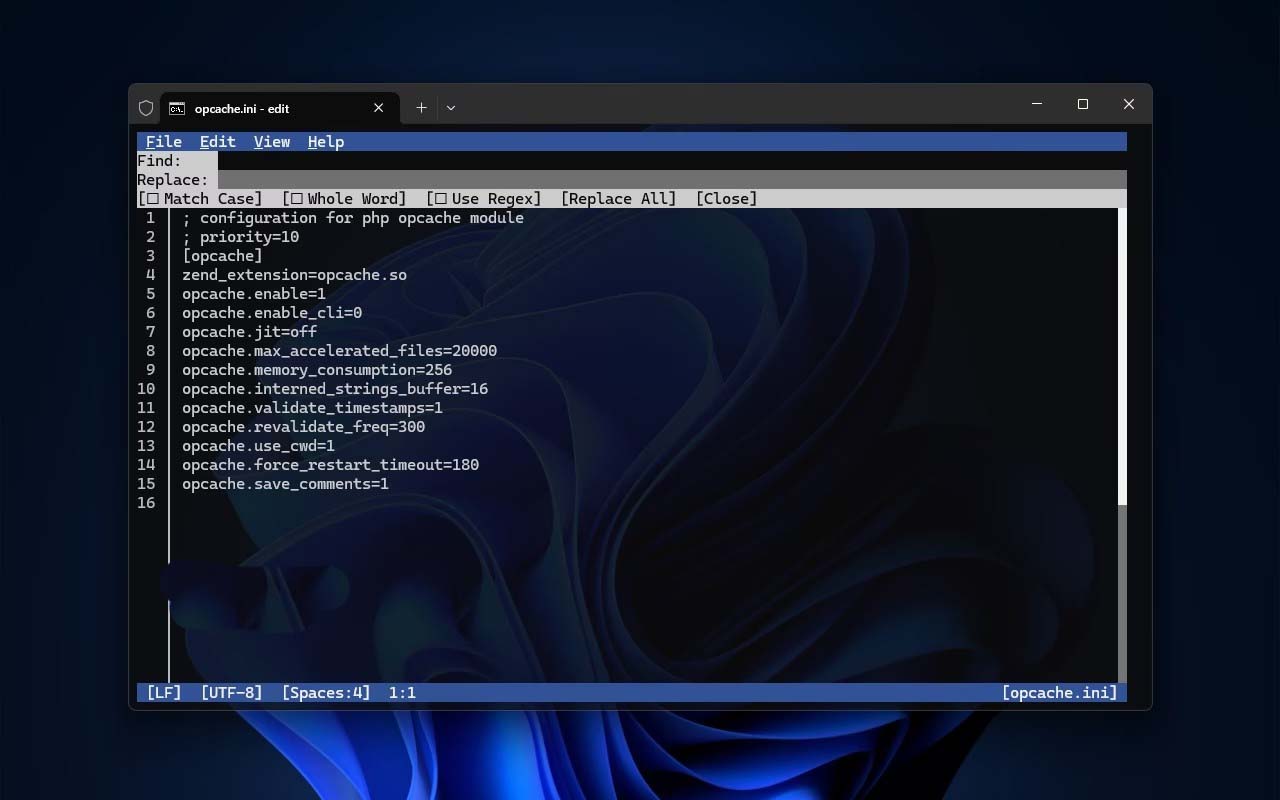
Task: Maximize the terminal window
Action: pos(1082,104)
